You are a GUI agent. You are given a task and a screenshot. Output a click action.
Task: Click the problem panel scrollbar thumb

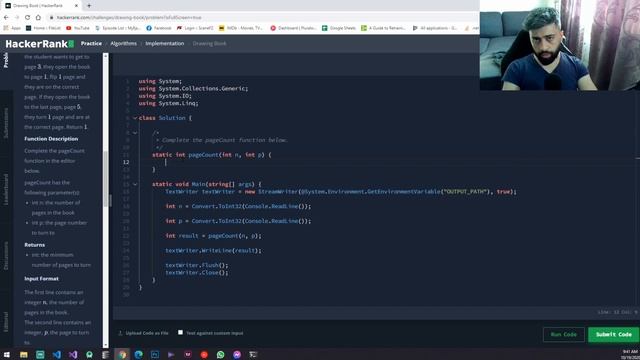tap(106, 179)
